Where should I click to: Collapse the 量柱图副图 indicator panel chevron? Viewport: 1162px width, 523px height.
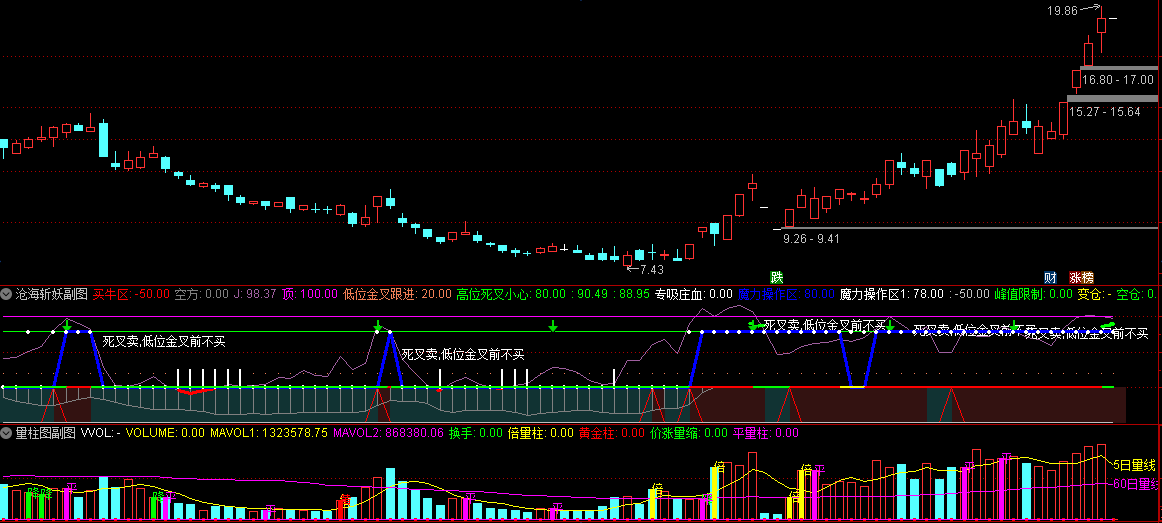pyautogui.click(x=7, y=433)
